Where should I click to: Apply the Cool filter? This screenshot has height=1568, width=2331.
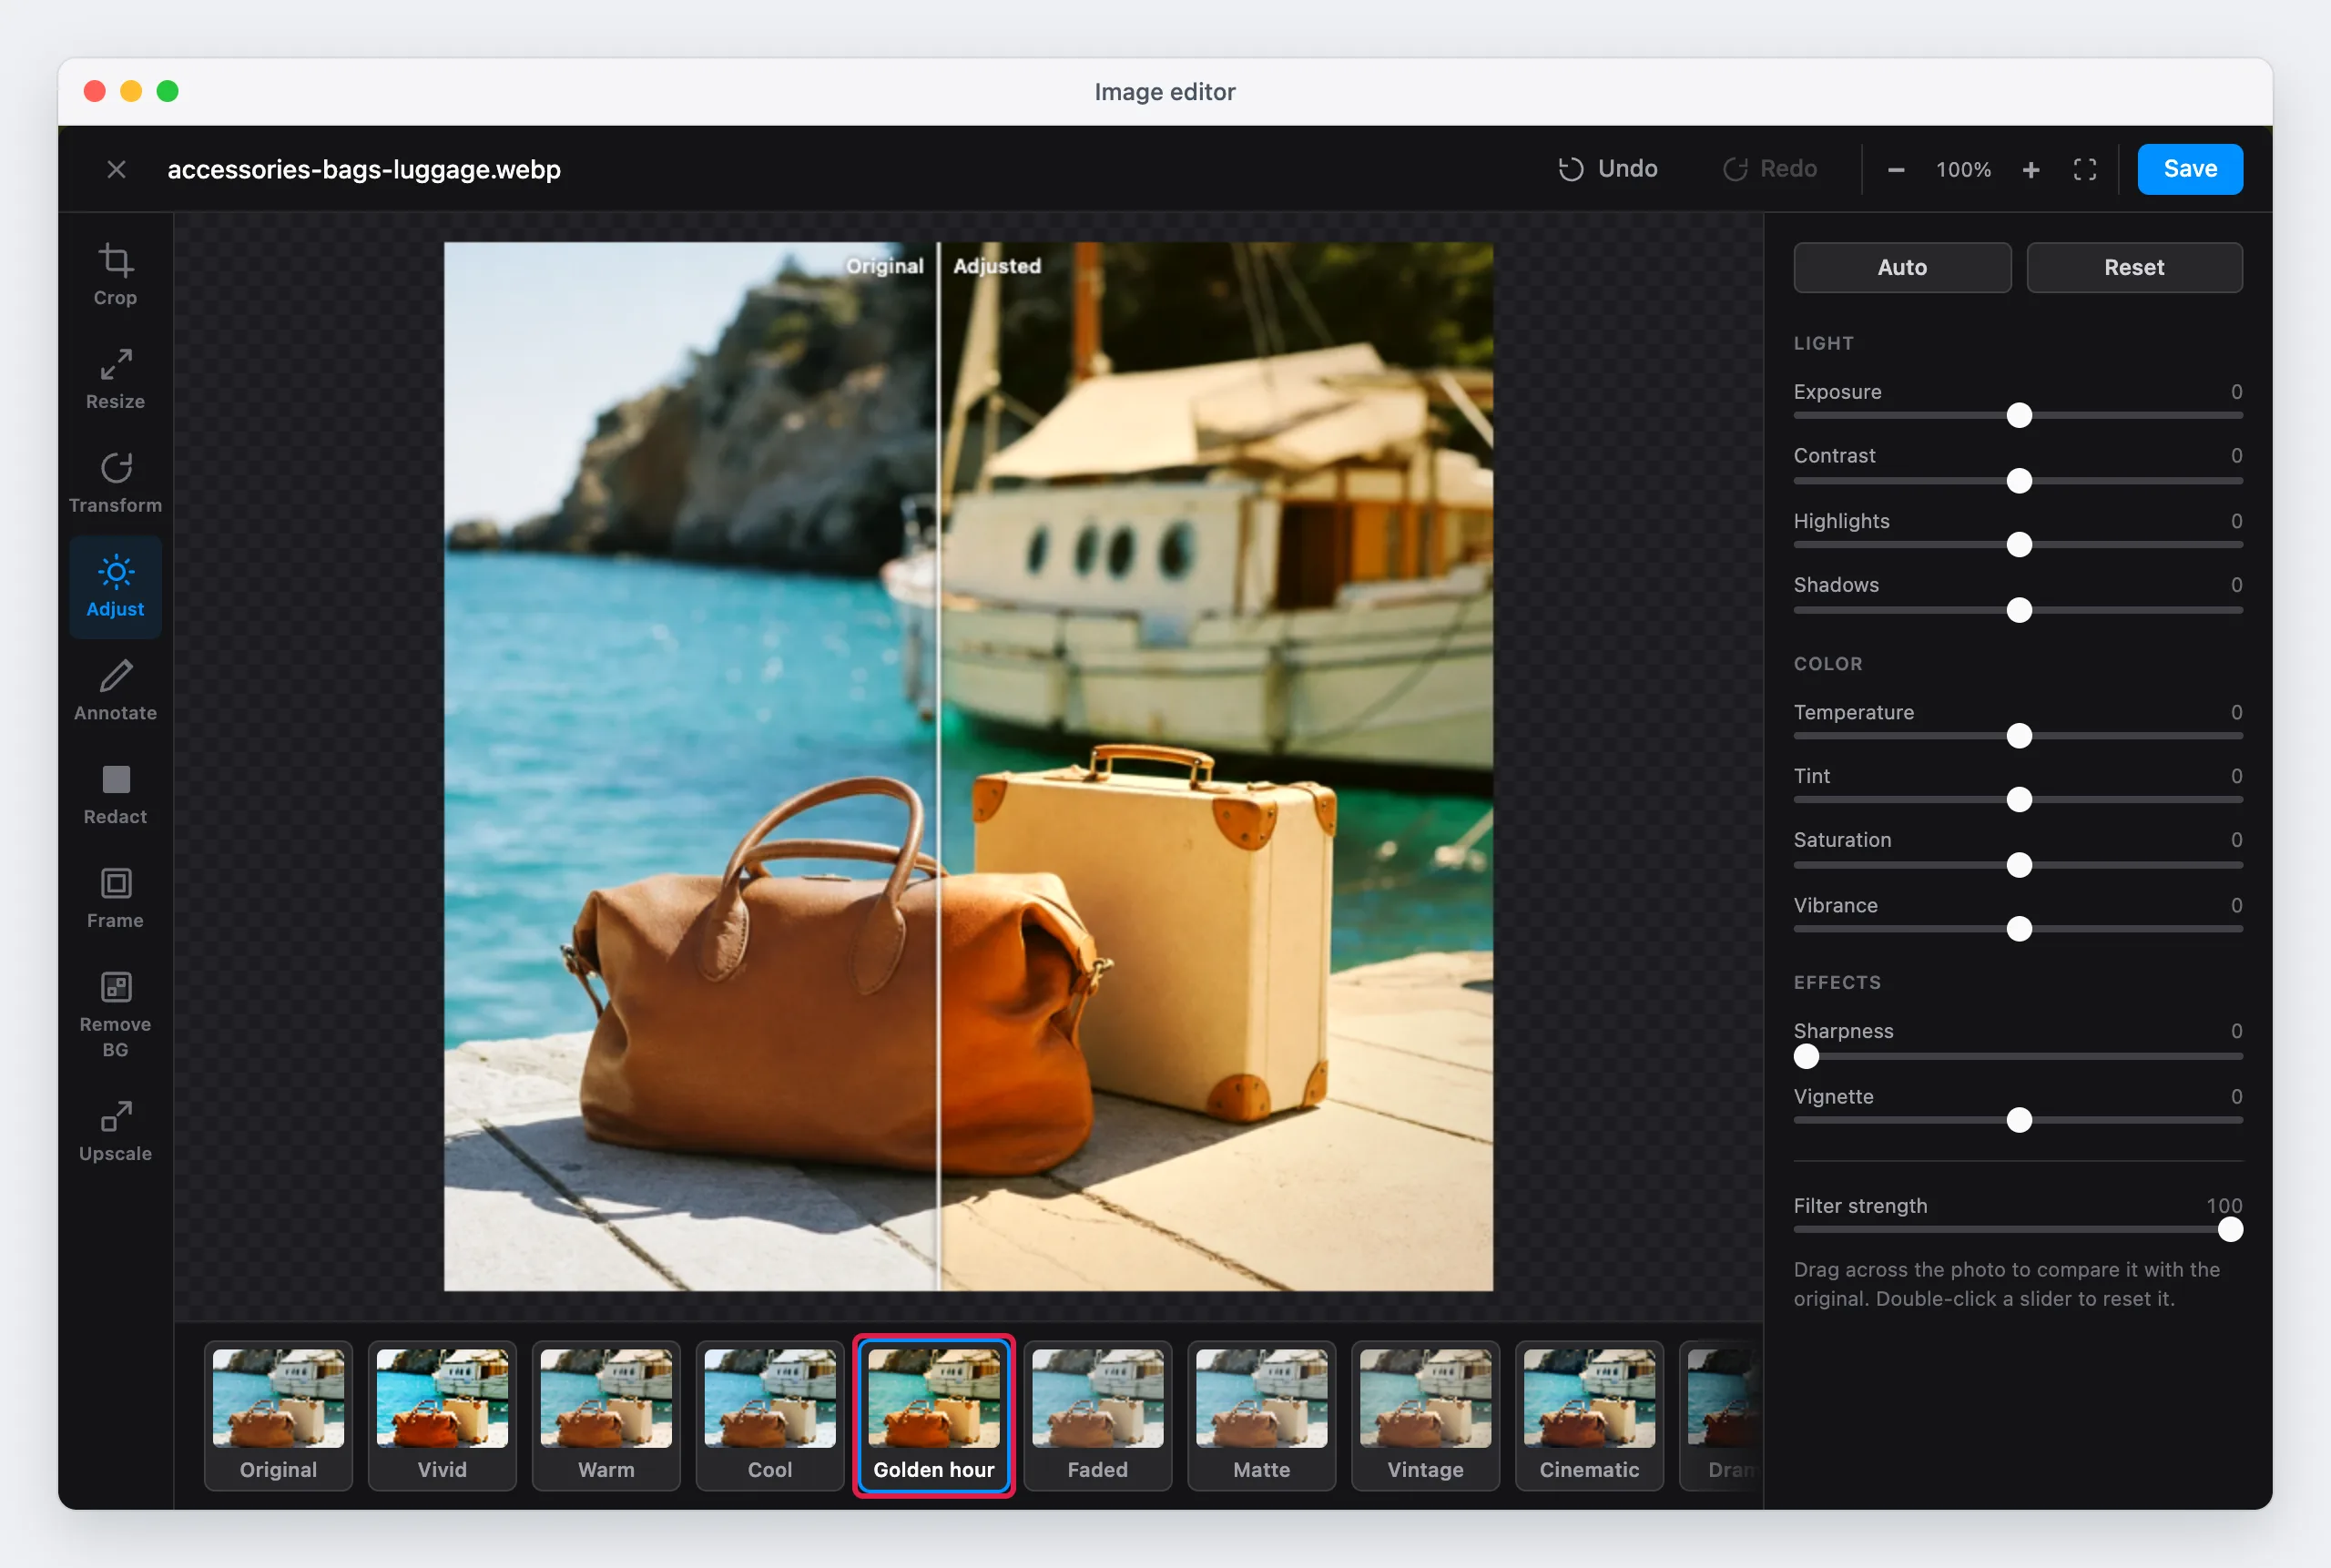pyautogui.click(x=770, y=1415)
